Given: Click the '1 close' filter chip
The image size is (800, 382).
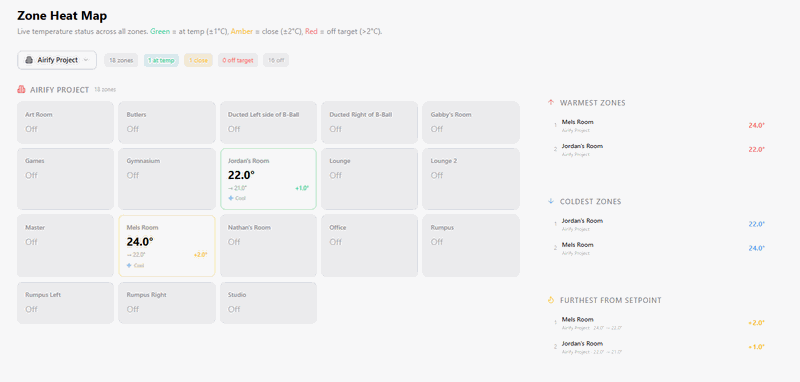Looking at the screenshot, I should click(198, 60).
